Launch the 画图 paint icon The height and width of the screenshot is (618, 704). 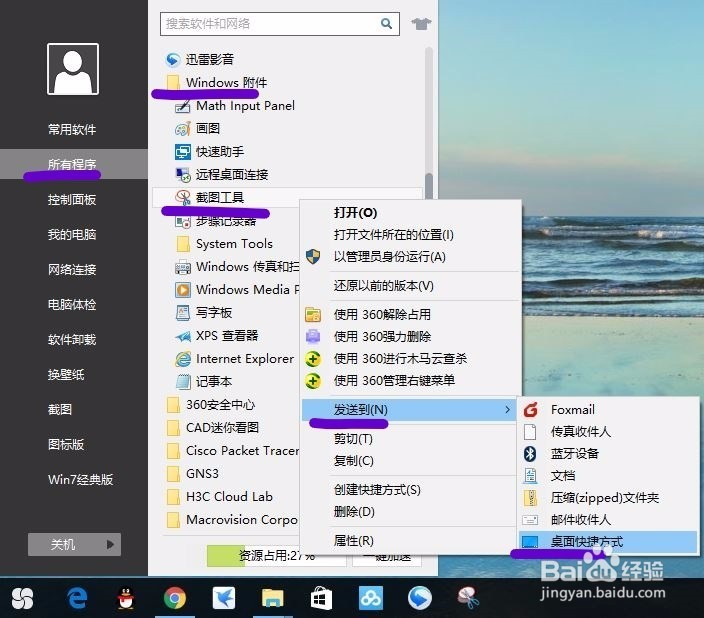(x=182, y=129)
